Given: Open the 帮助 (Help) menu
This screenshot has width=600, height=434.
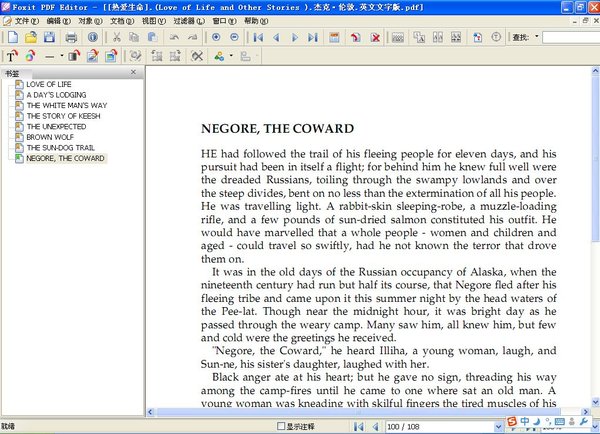Looking at the screenshot, I should [x=256, y=21].
